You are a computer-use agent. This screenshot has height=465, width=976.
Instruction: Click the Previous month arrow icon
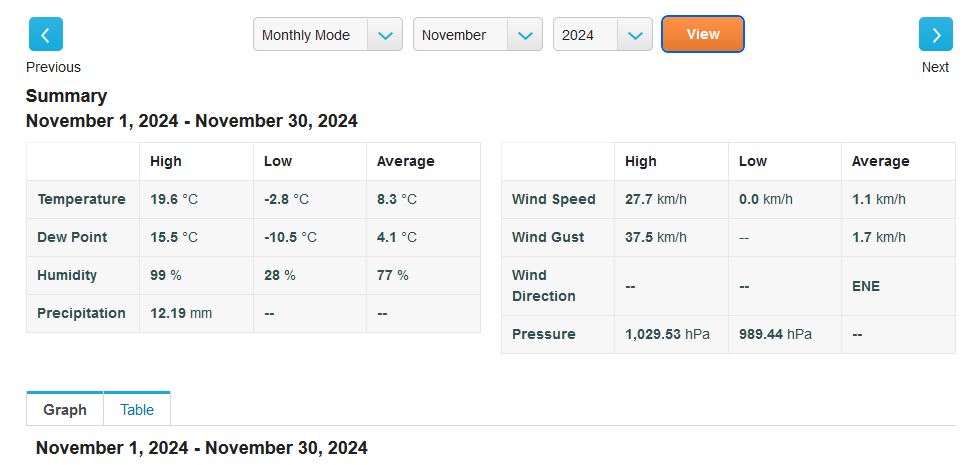coord(45,35)
